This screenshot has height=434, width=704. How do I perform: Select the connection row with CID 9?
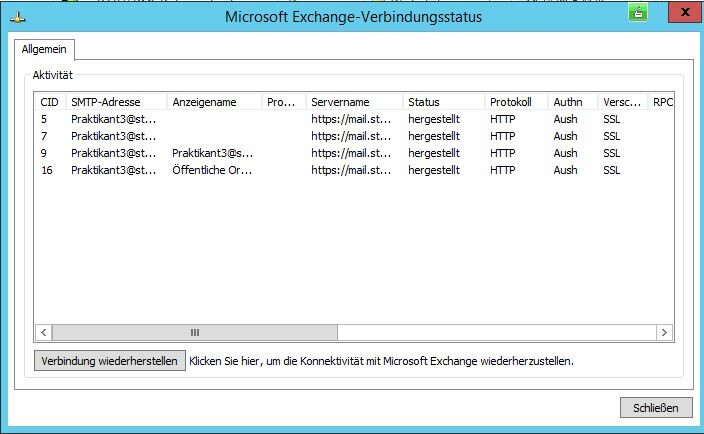pos(354,153)
